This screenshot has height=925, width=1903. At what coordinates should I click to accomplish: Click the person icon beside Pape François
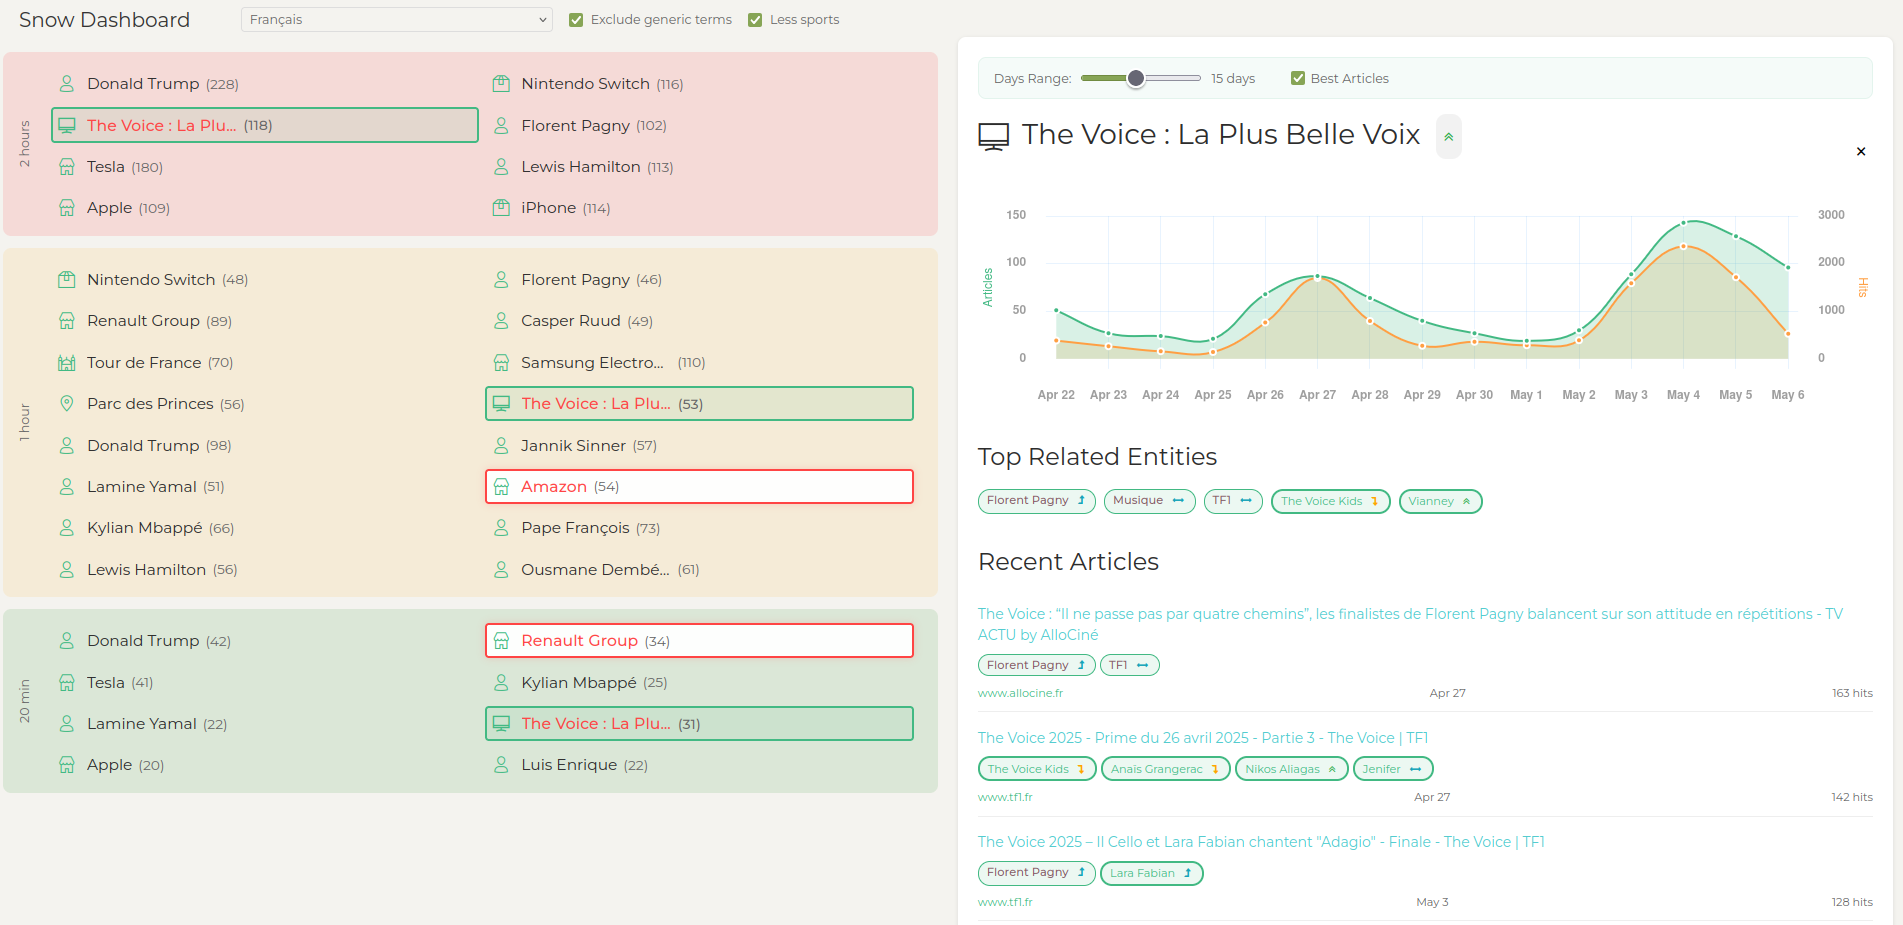click(501, 528)
